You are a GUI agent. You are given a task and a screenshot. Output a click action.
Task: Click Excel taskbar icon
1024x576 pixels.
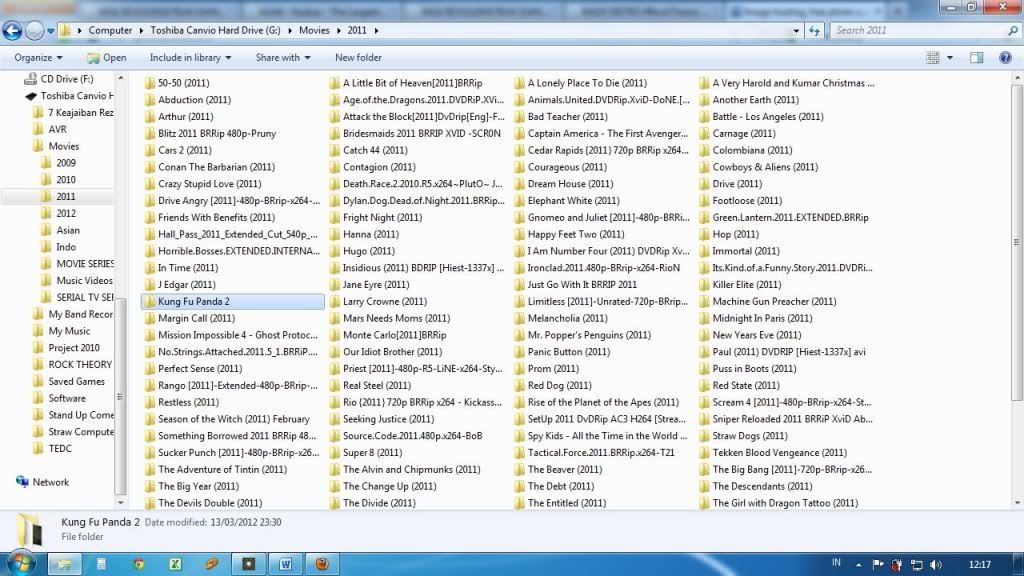click(x=175, y=564)
